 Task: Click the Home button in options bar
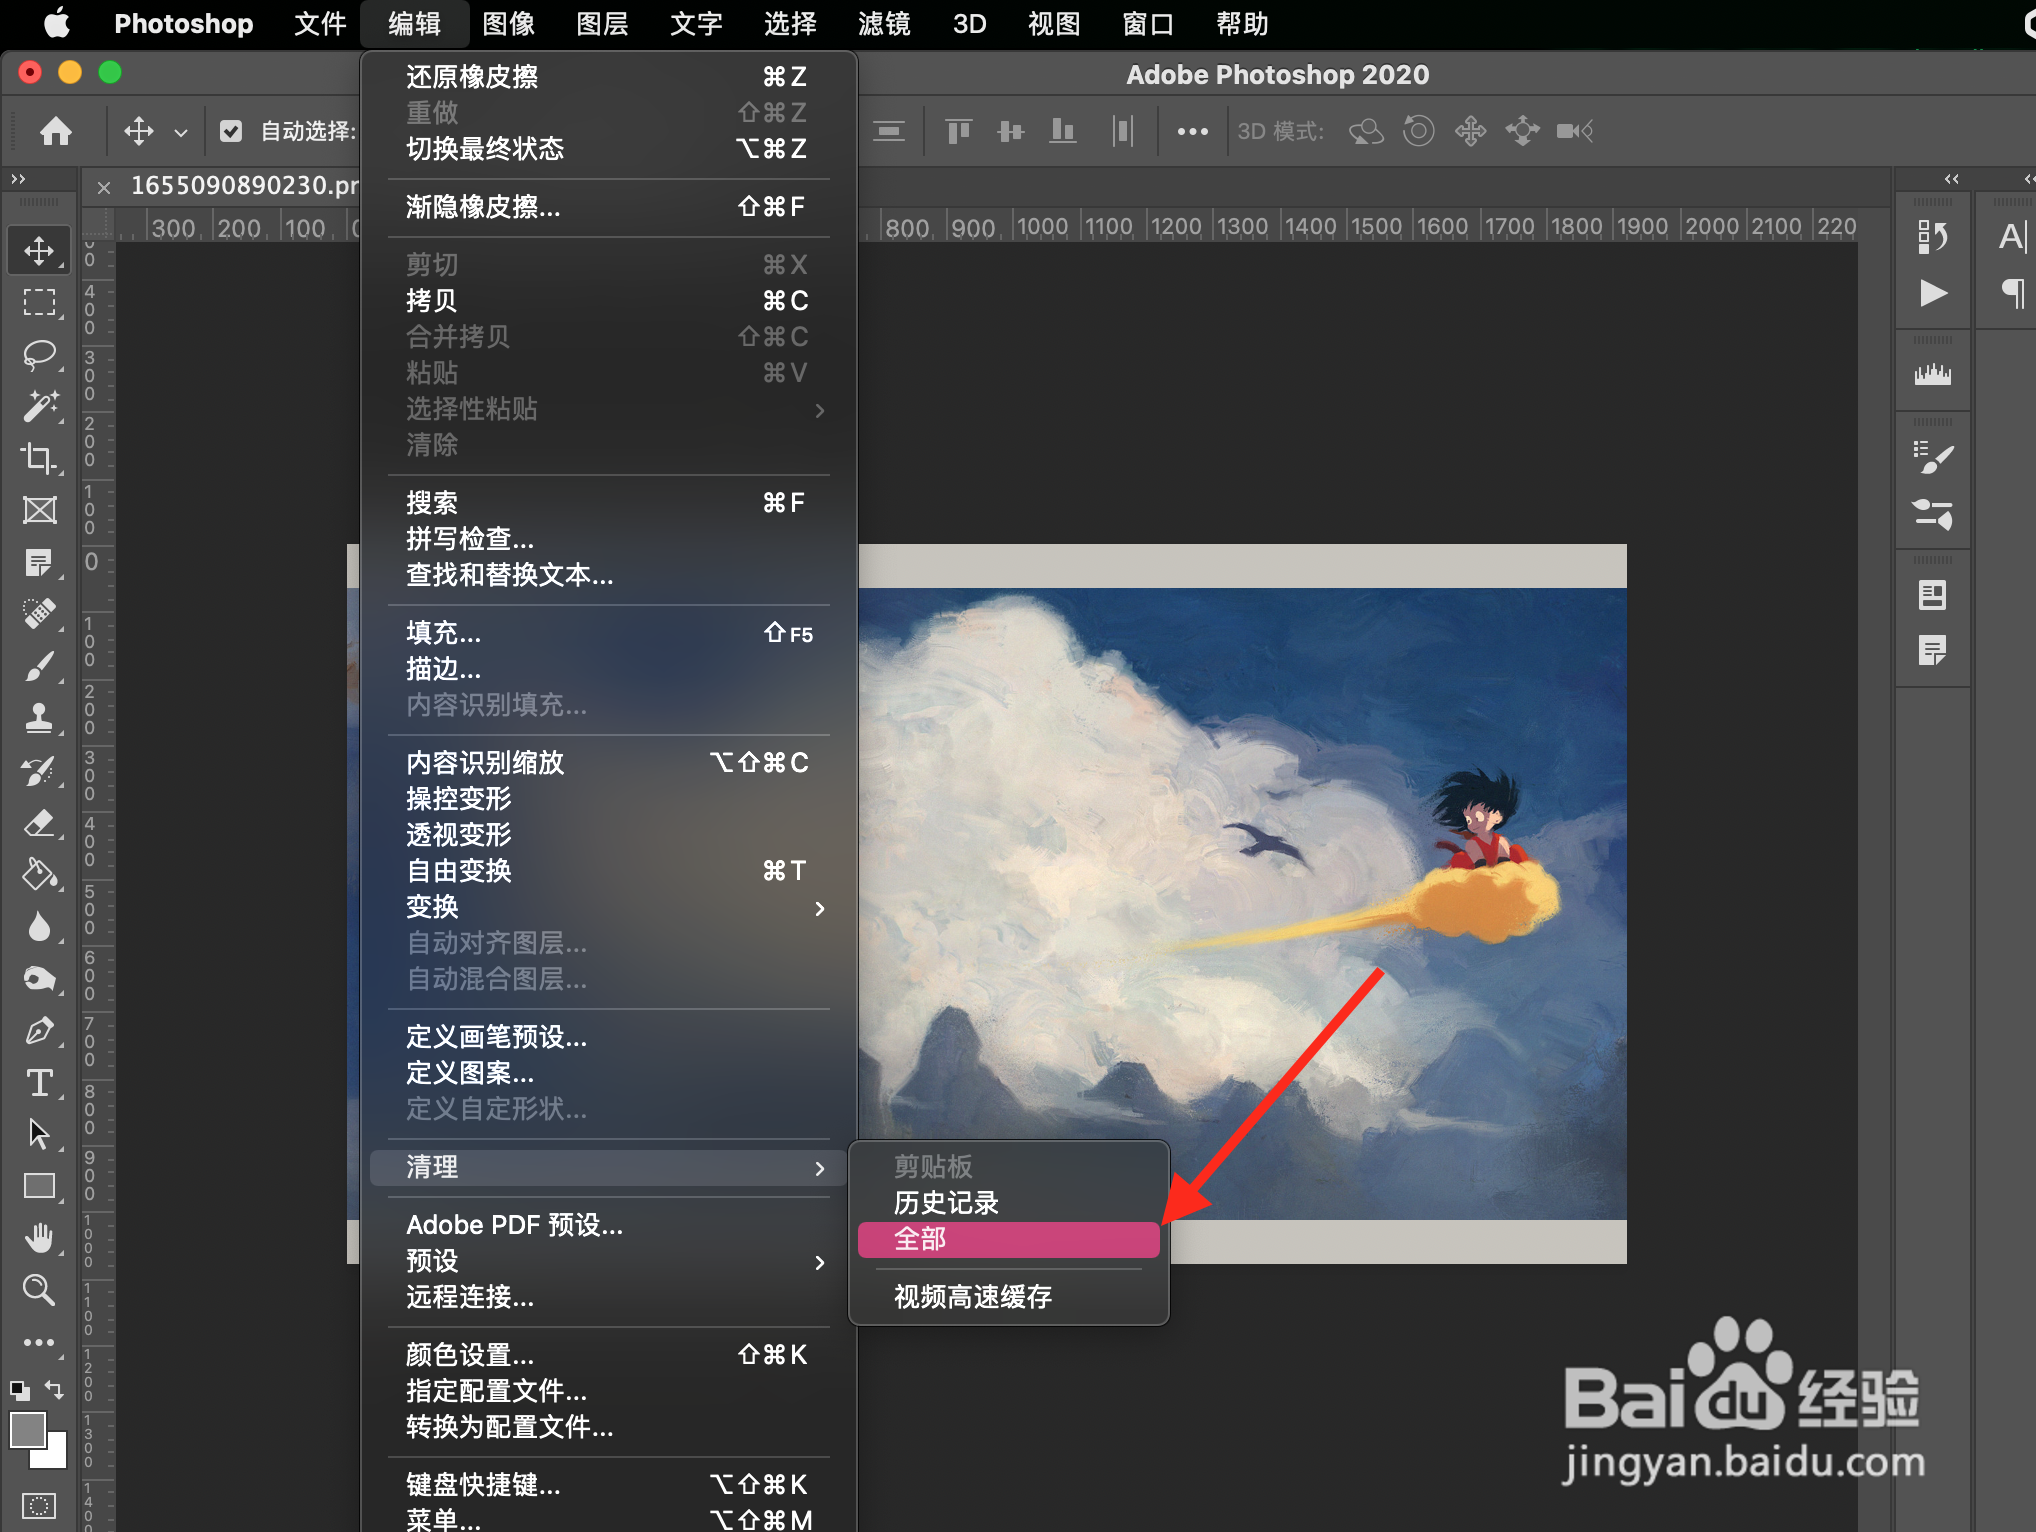click(x=56, y=131)
